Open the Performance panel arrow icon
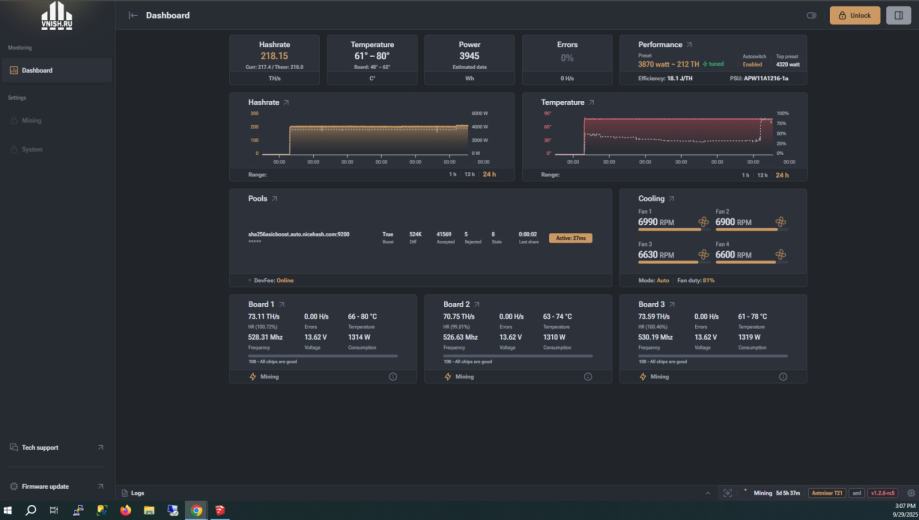Screen dimensions: 919x520 coord(689,45)
